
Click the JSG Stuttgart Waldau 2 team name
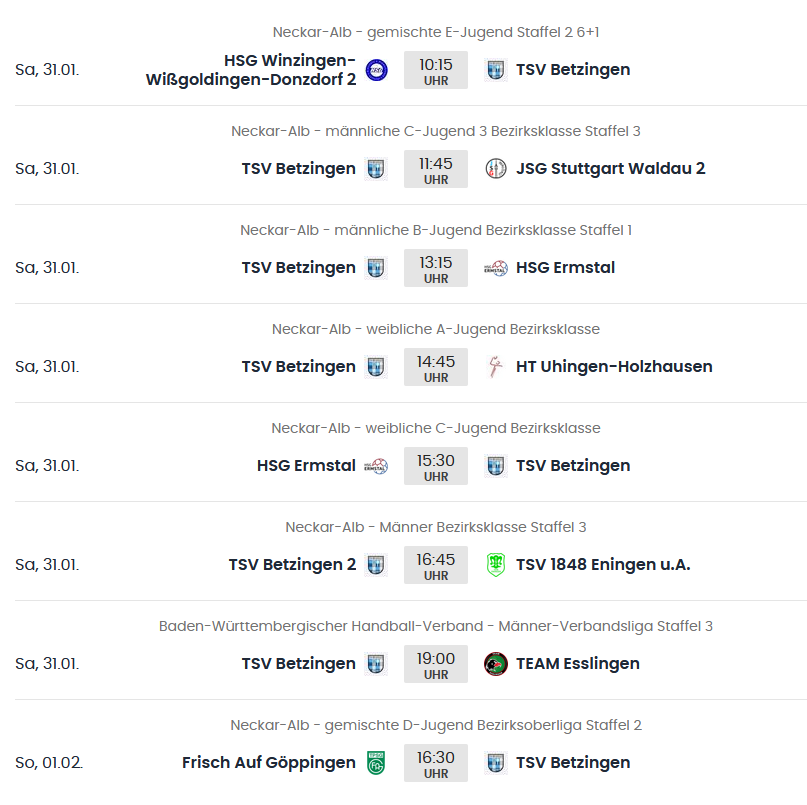click(610, 169)
